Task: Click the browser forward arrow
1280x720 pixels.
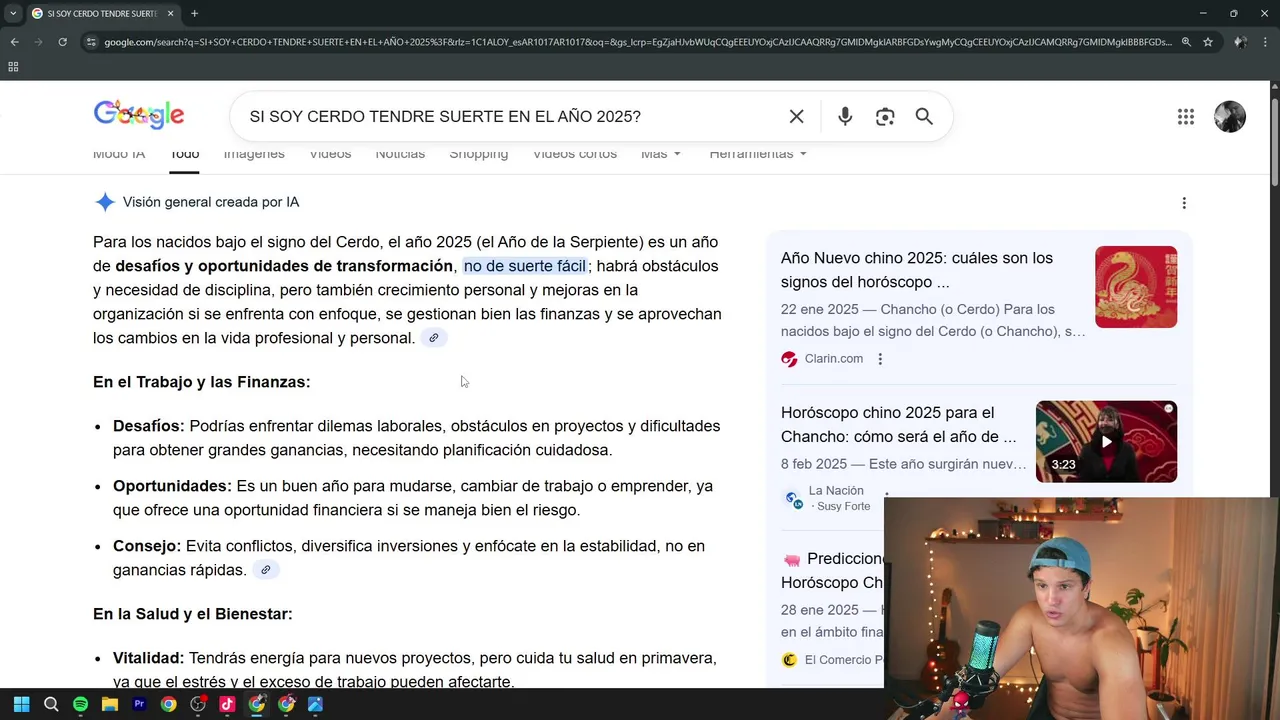Action: click(38, 42)
